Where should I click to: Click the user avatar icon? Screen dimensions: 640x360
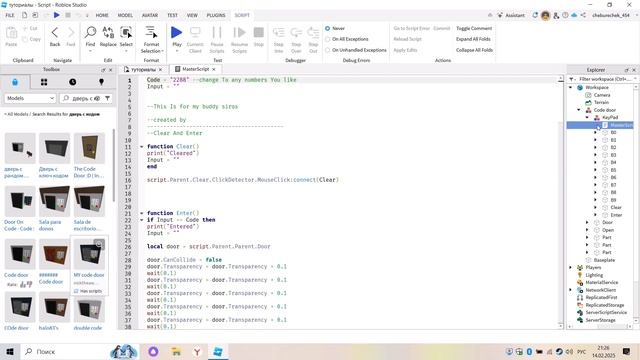[x=545, y=16]
